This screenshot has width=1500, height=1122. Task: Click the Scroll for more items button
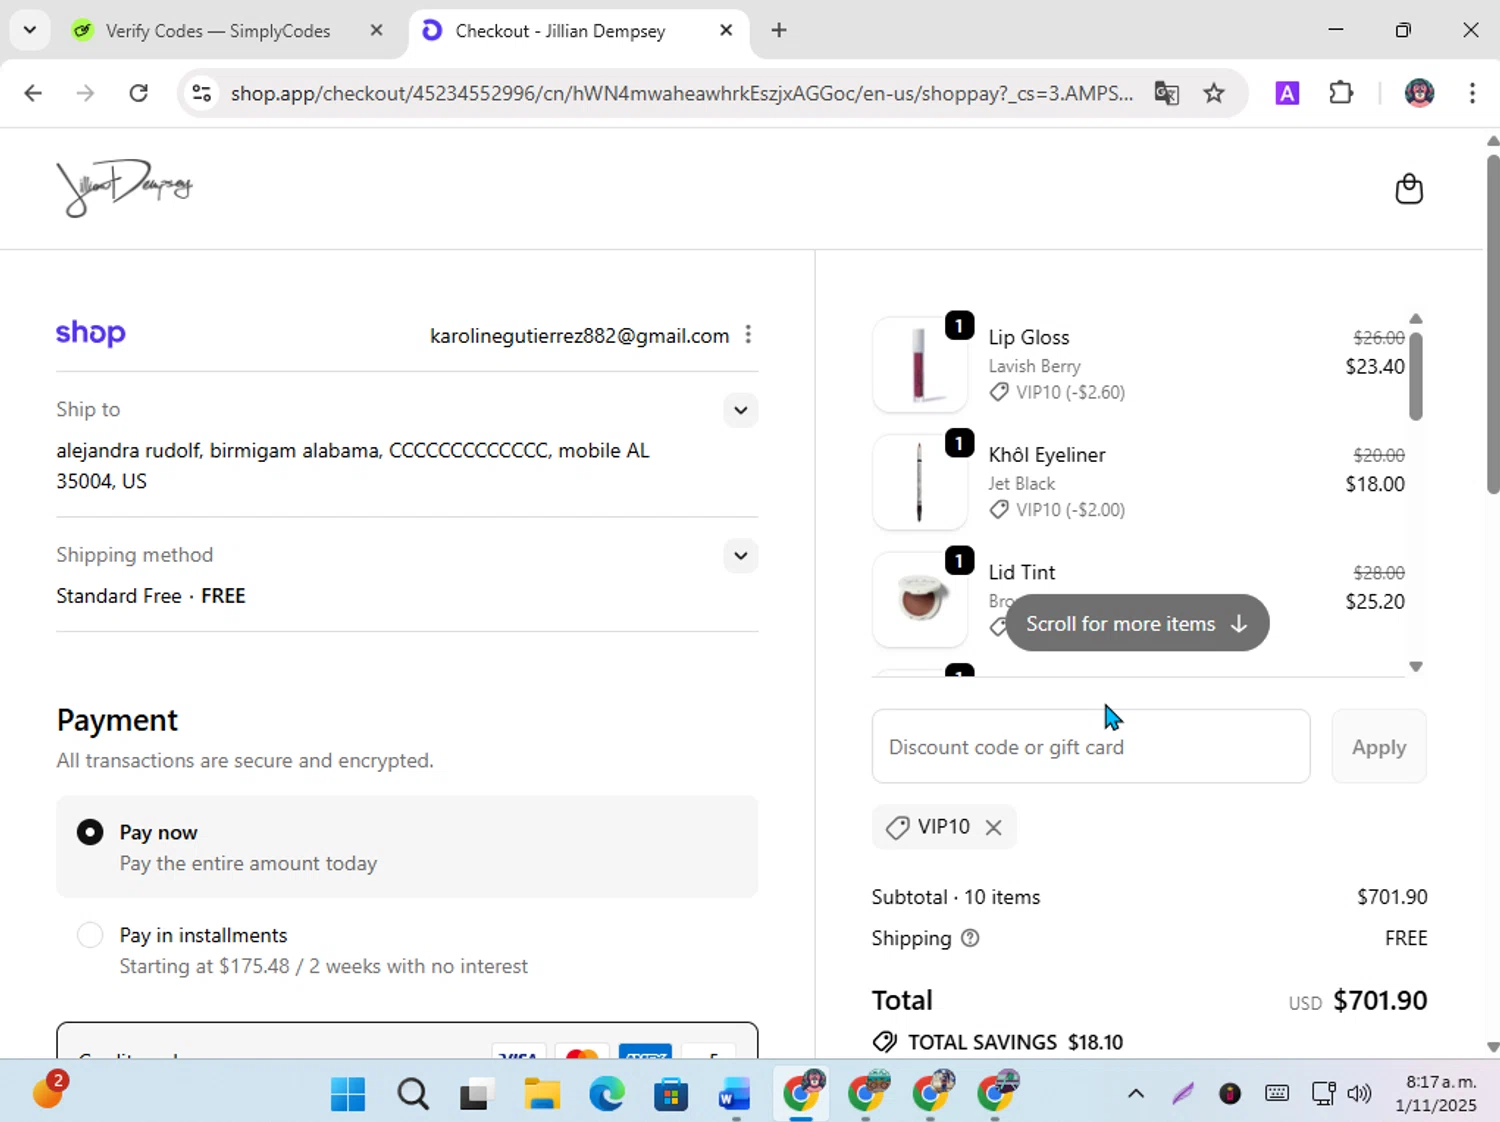click(x=1137, y=623)
